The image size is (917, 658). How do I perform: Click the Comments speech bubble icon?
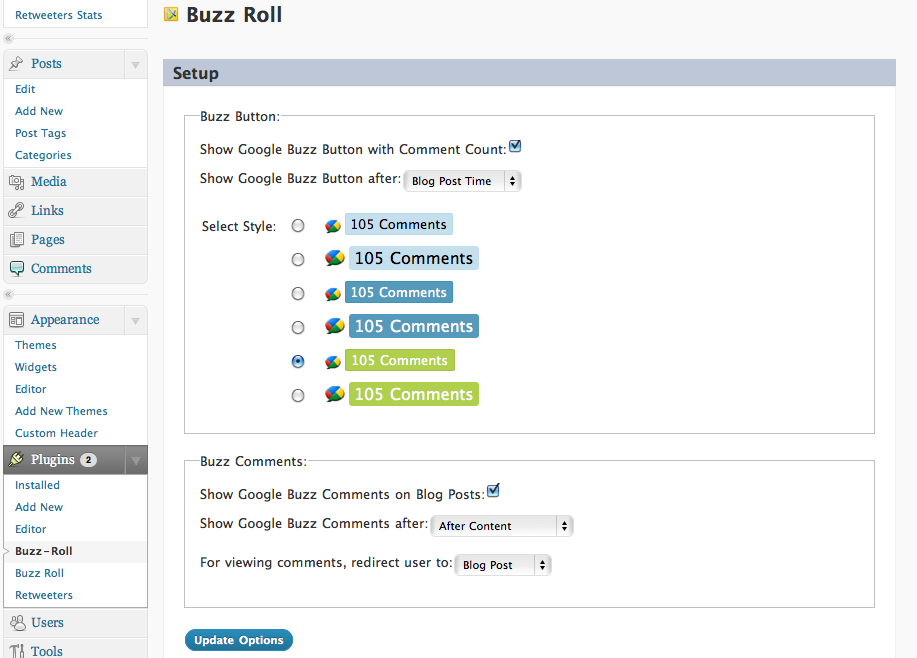click(x=16, y=268)
